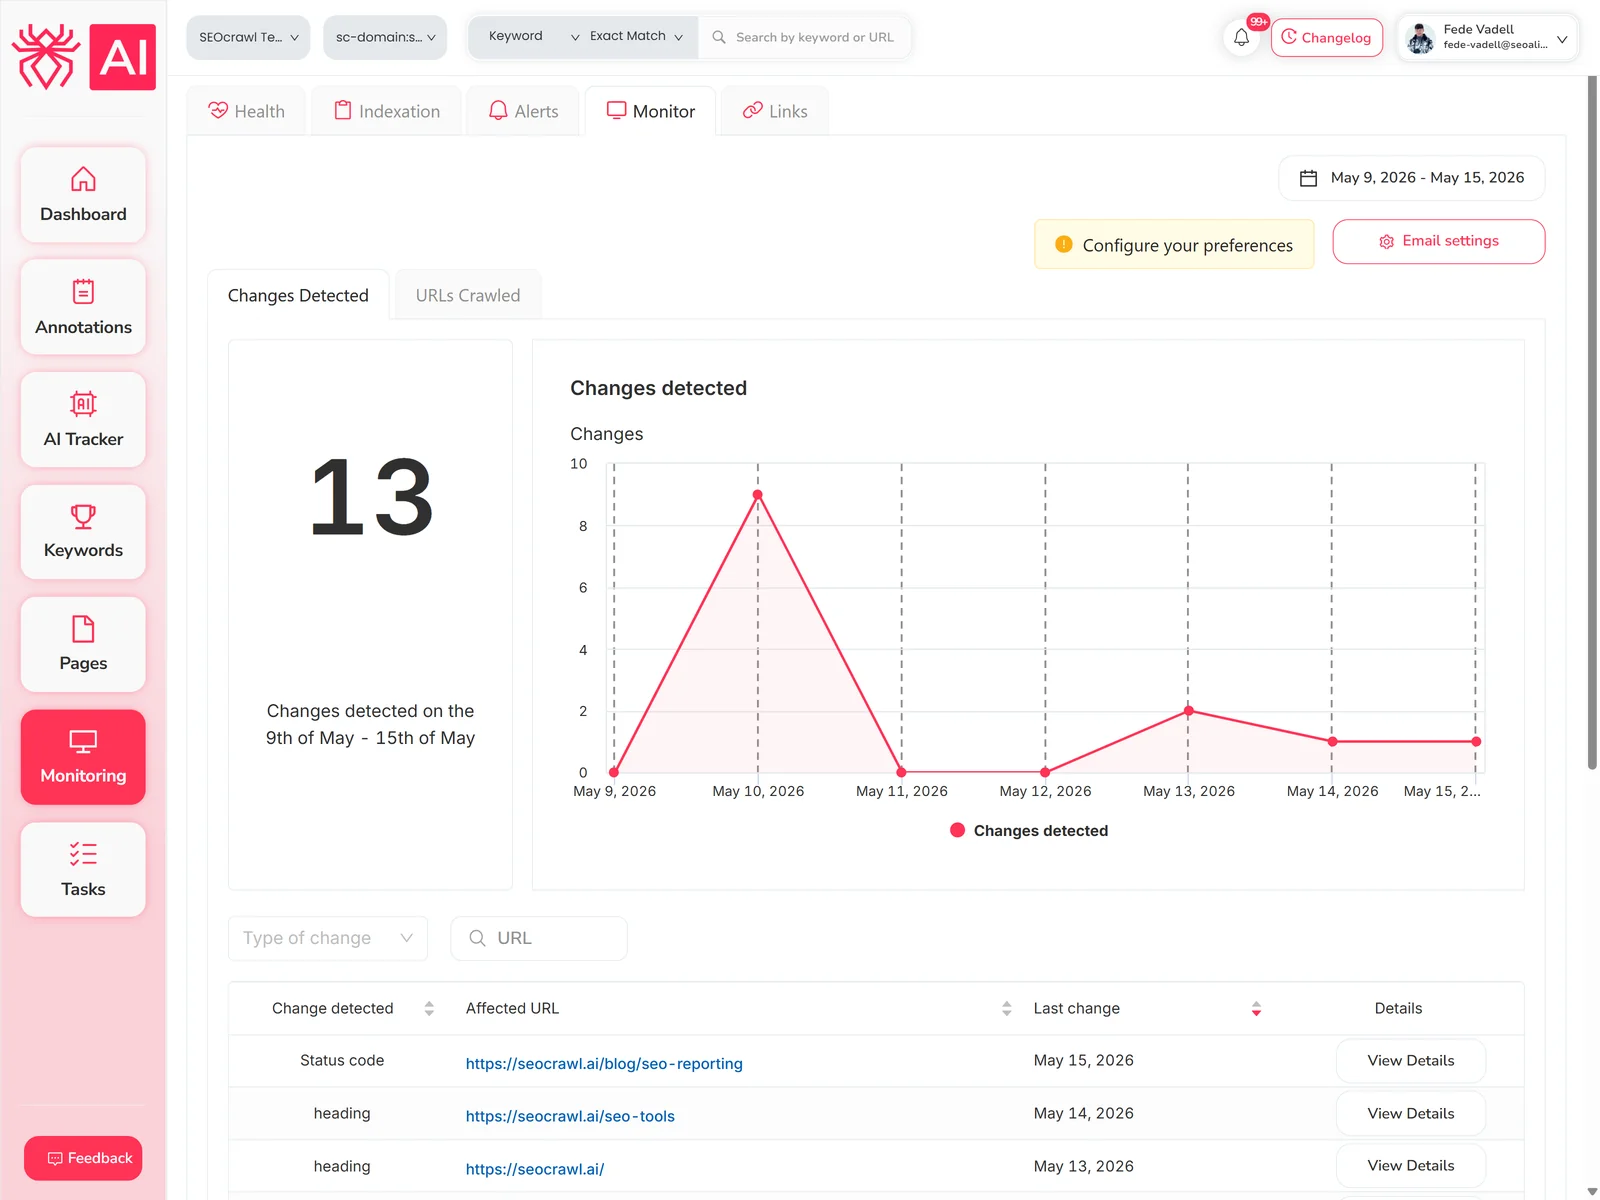The width and height of the screenshot is (1600, 1200).
Task: Expand the sc-domain property dropdown
Action: click(x=385, y=37)
